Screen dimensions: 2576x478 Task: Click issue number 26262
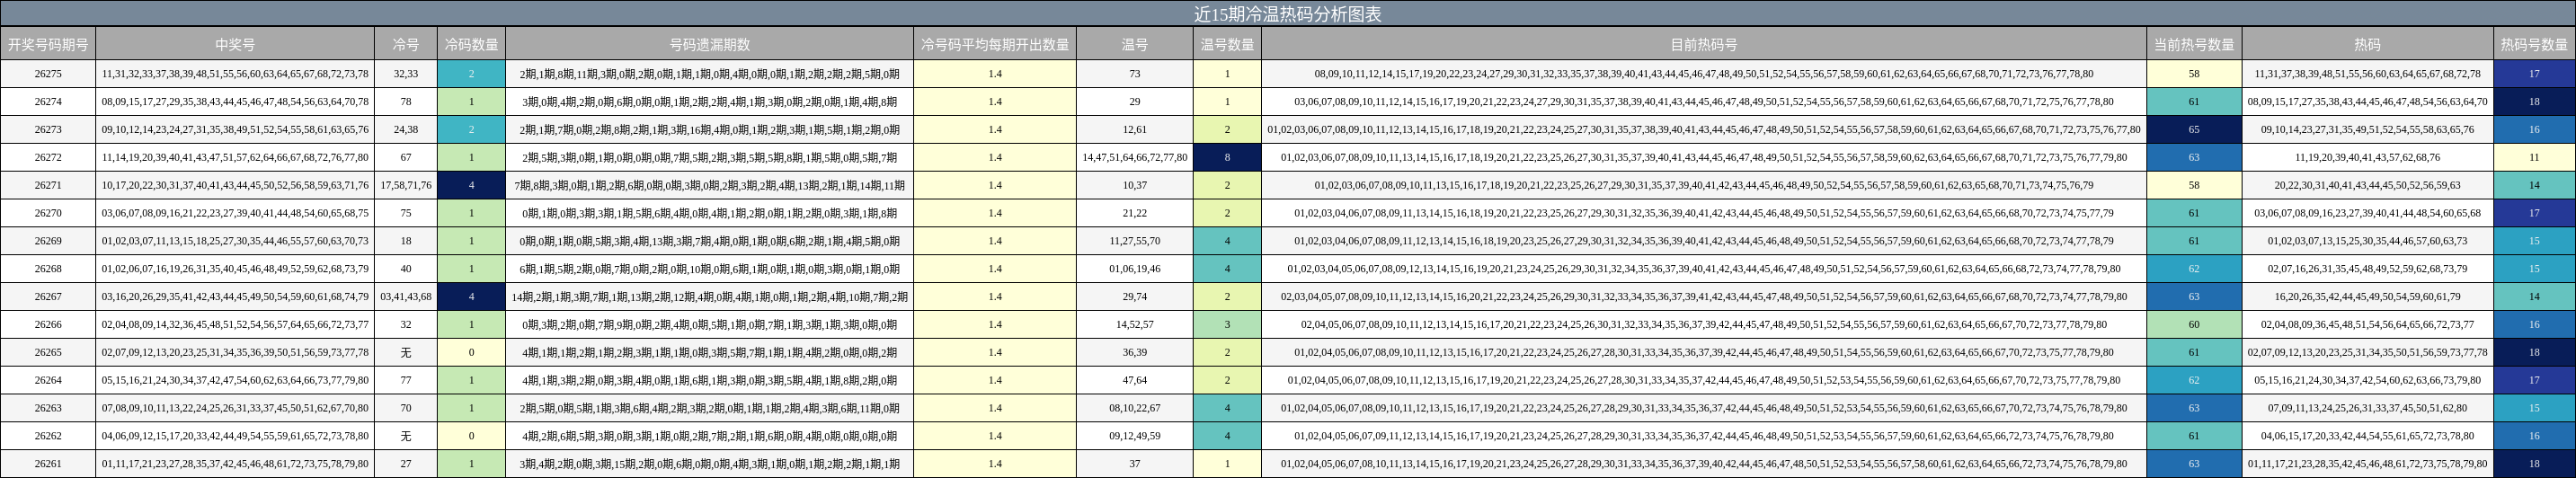point(48,436)
